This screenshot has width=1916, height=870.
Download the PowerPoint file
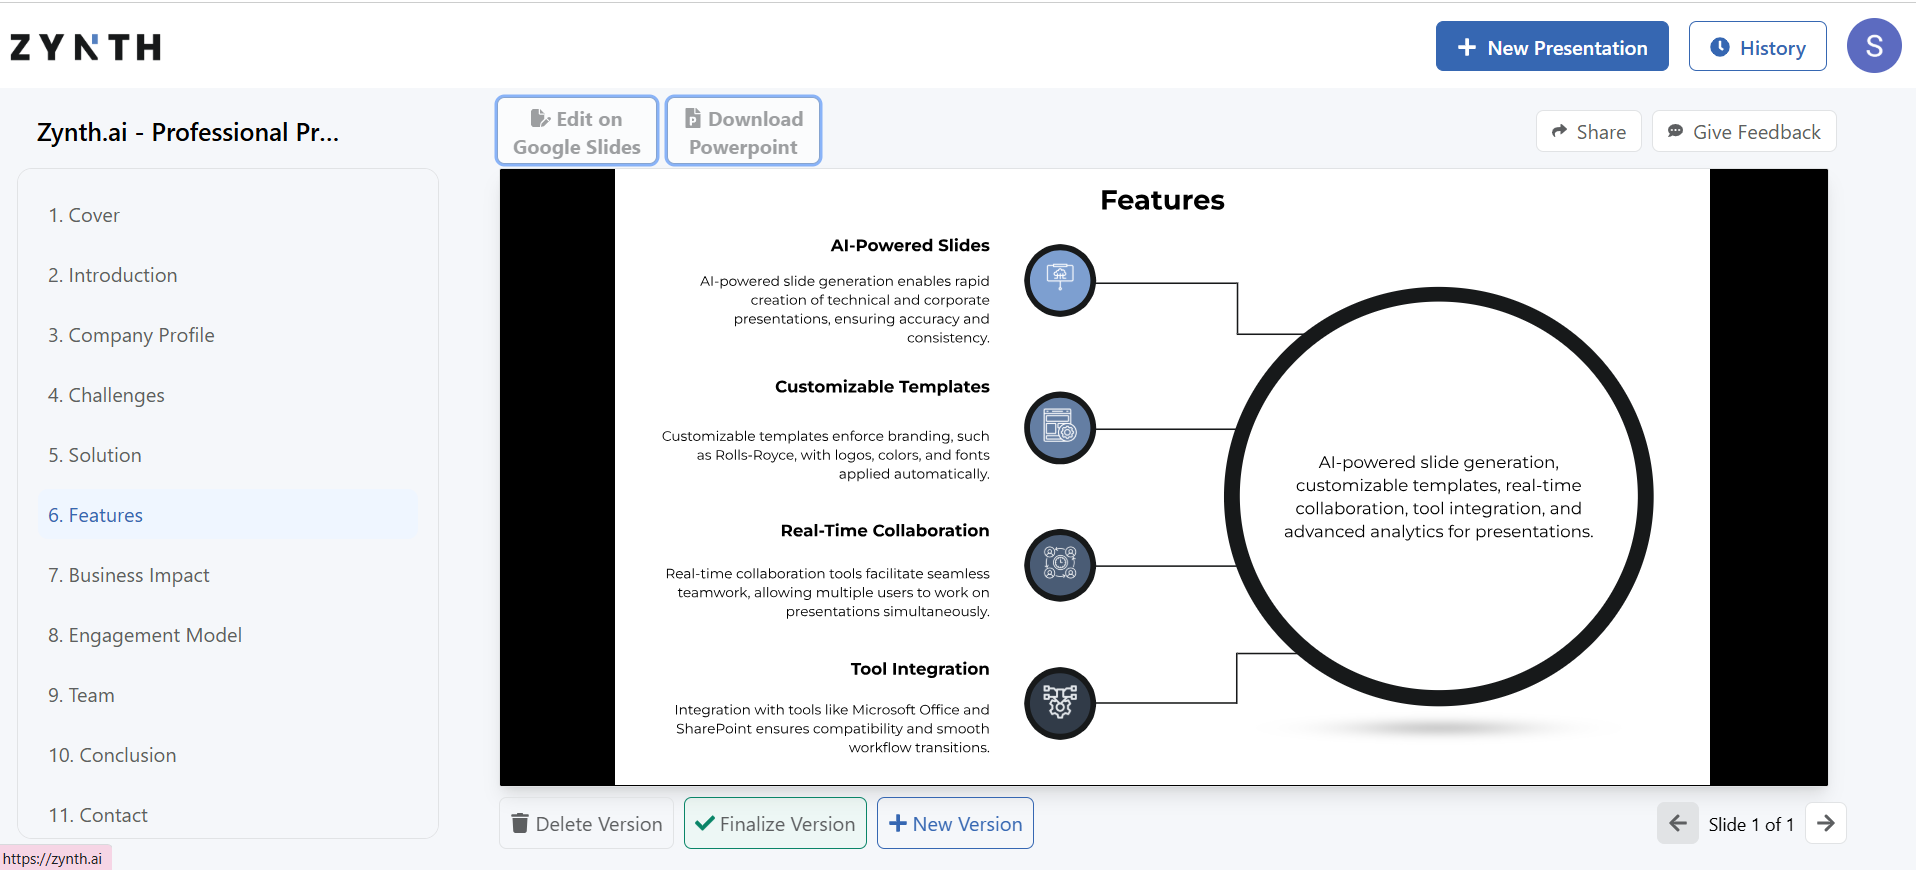(743, 132)
